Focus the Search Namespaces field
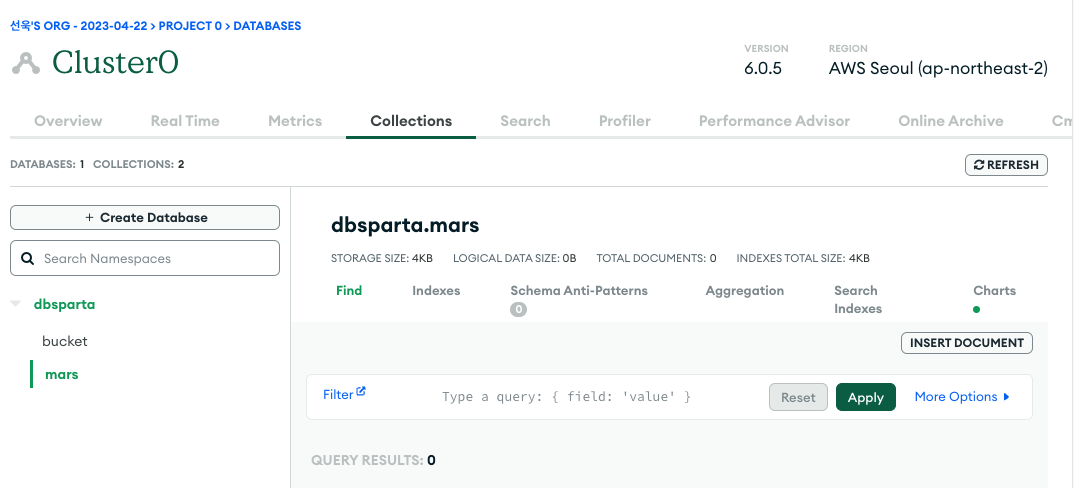1074x488 pixels. 145,258
